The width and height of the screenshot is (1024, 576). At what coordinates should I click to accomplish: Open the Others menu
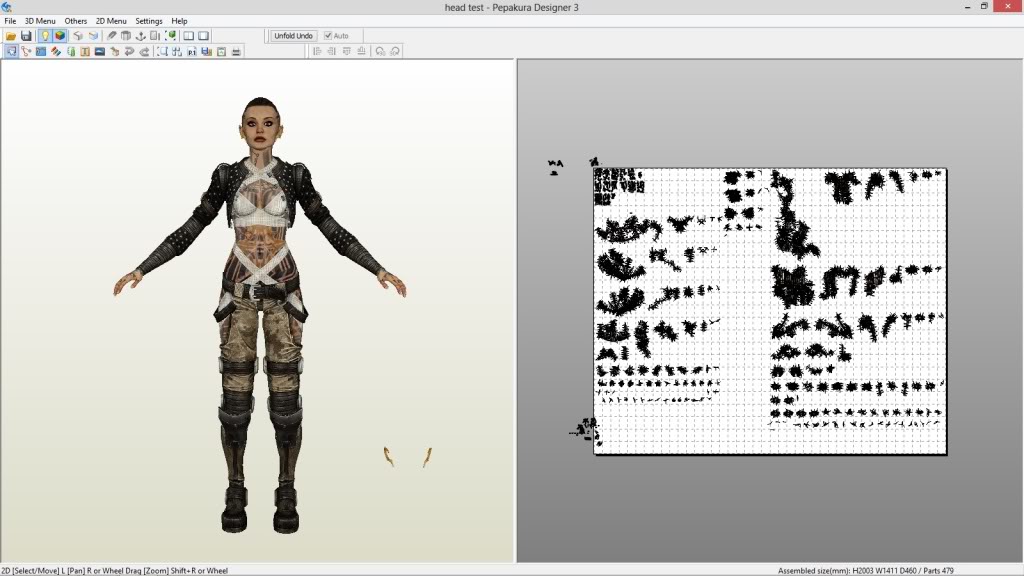click(x=76, y=21)
